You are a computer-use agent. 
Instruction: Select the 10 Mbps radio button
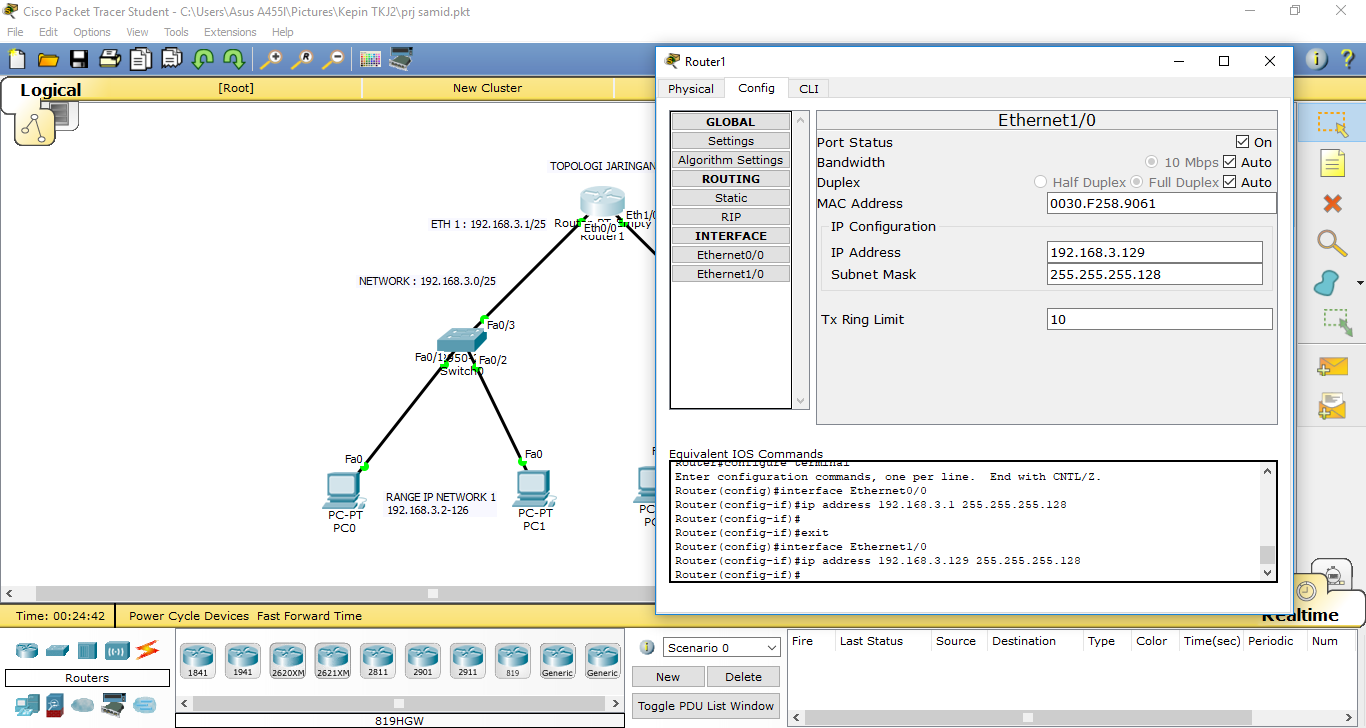[x=1151, y=162]
